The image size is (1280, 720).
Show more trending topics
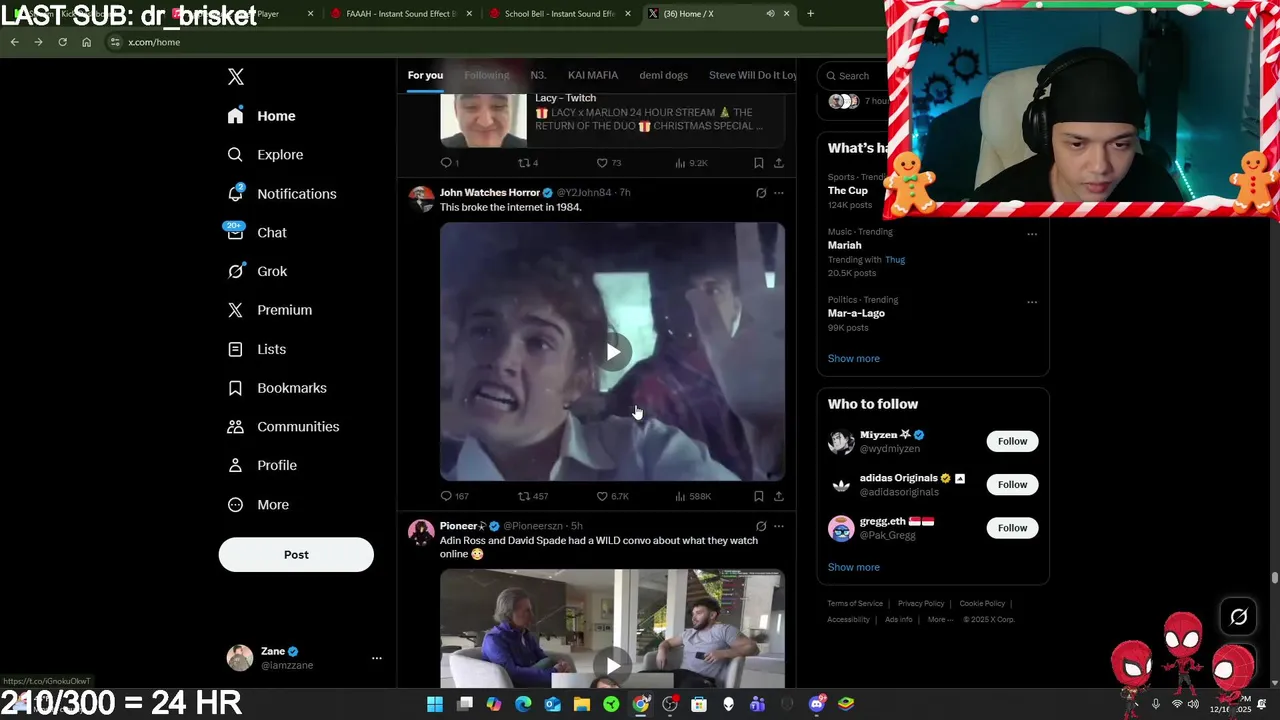click(854, 359)
